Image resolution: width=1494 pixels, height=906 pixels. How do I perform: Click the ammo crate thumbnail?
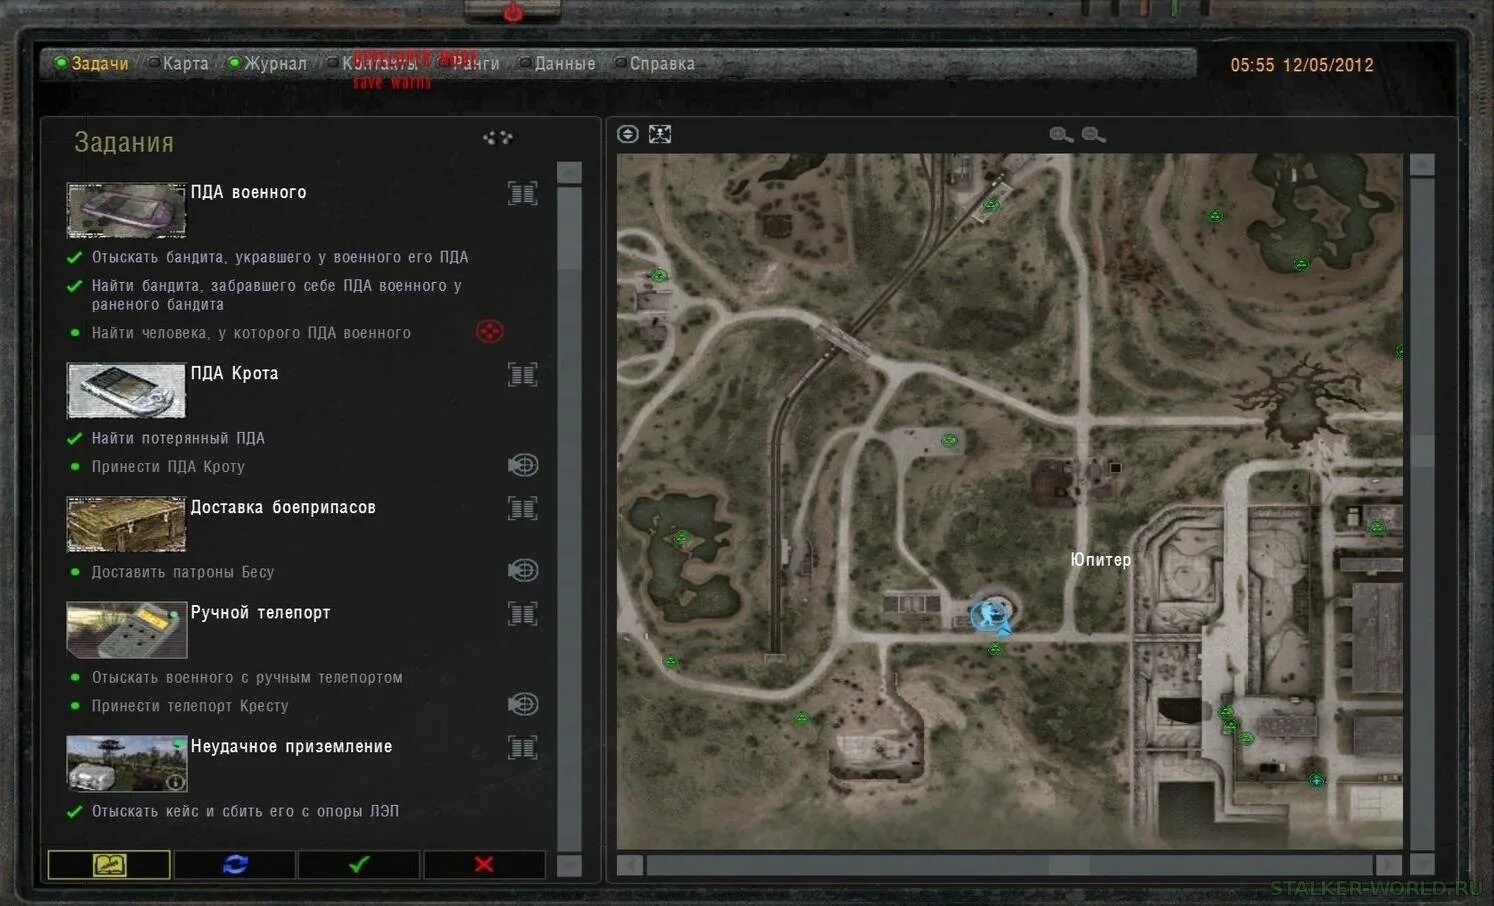click(126, 524)
